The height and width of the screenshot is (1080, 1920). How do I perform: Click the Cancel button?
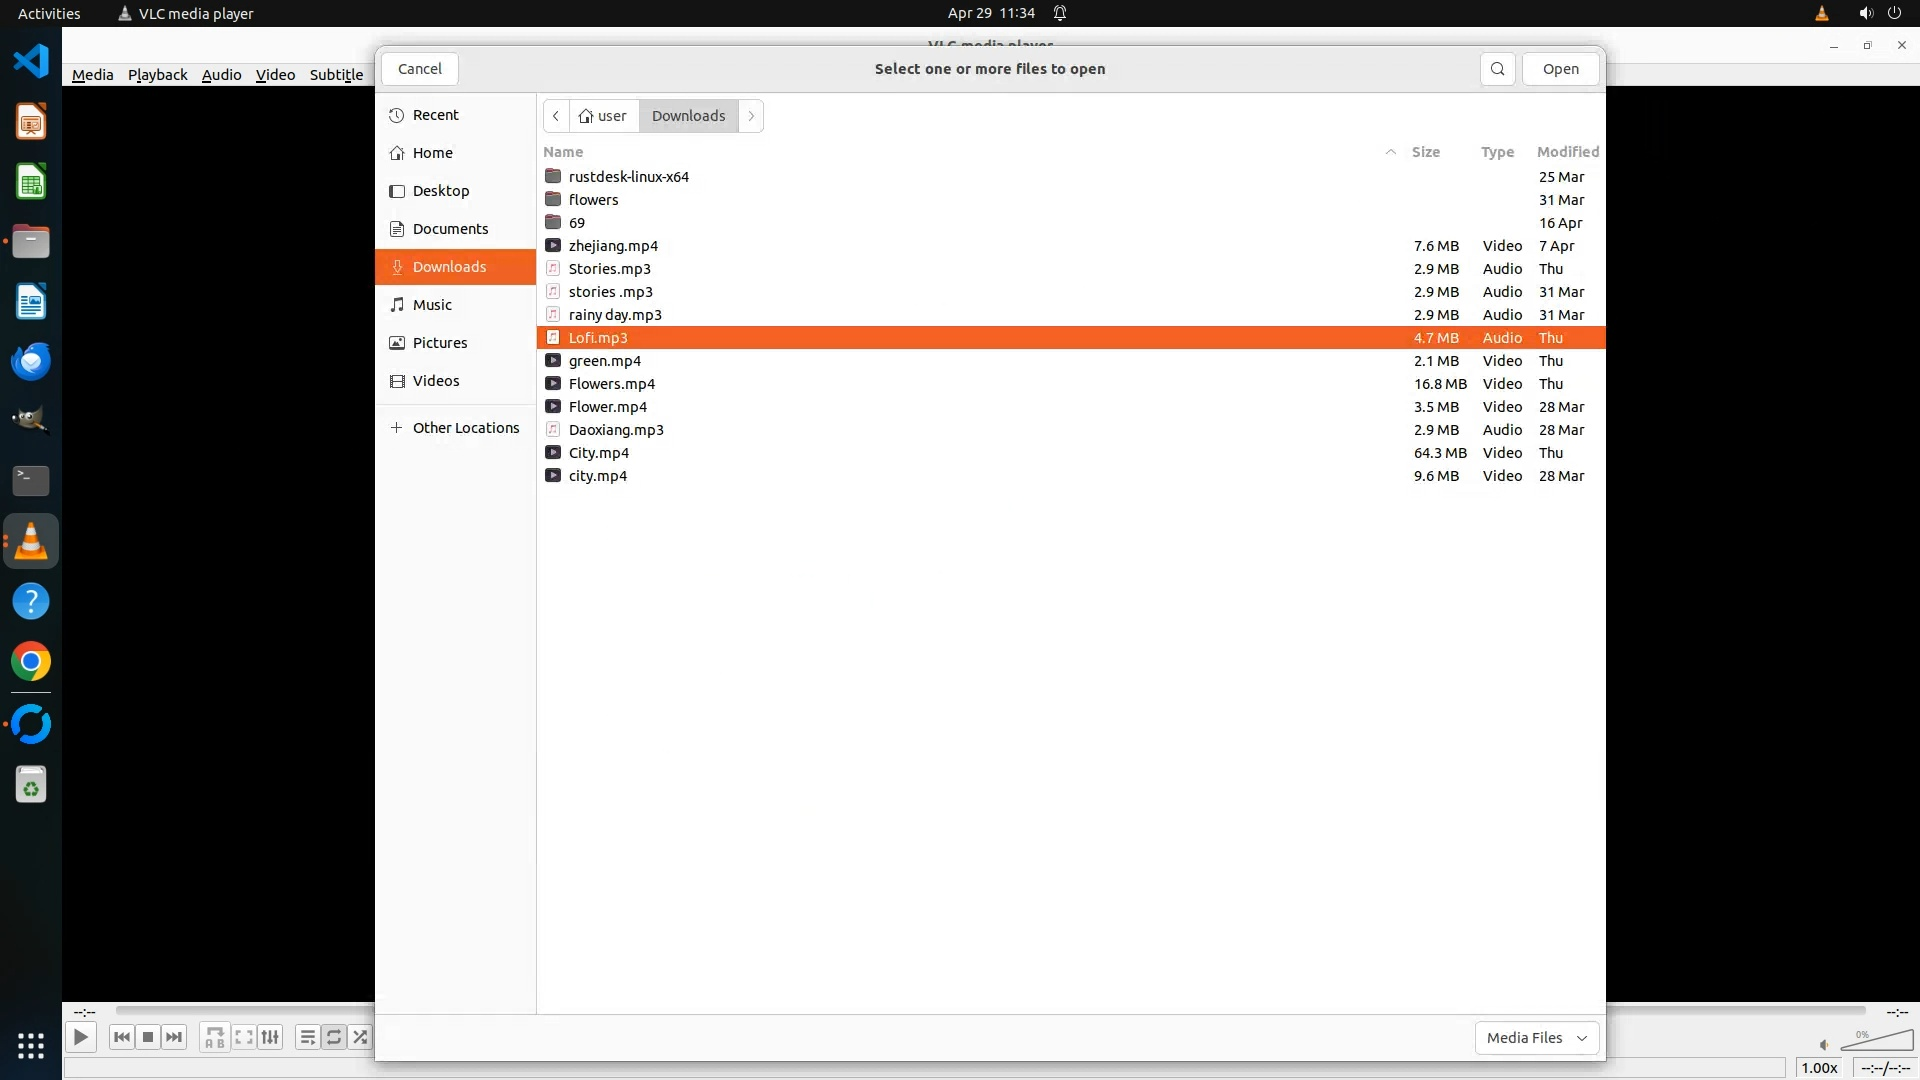pyautogui.click(x=419, y=69)
